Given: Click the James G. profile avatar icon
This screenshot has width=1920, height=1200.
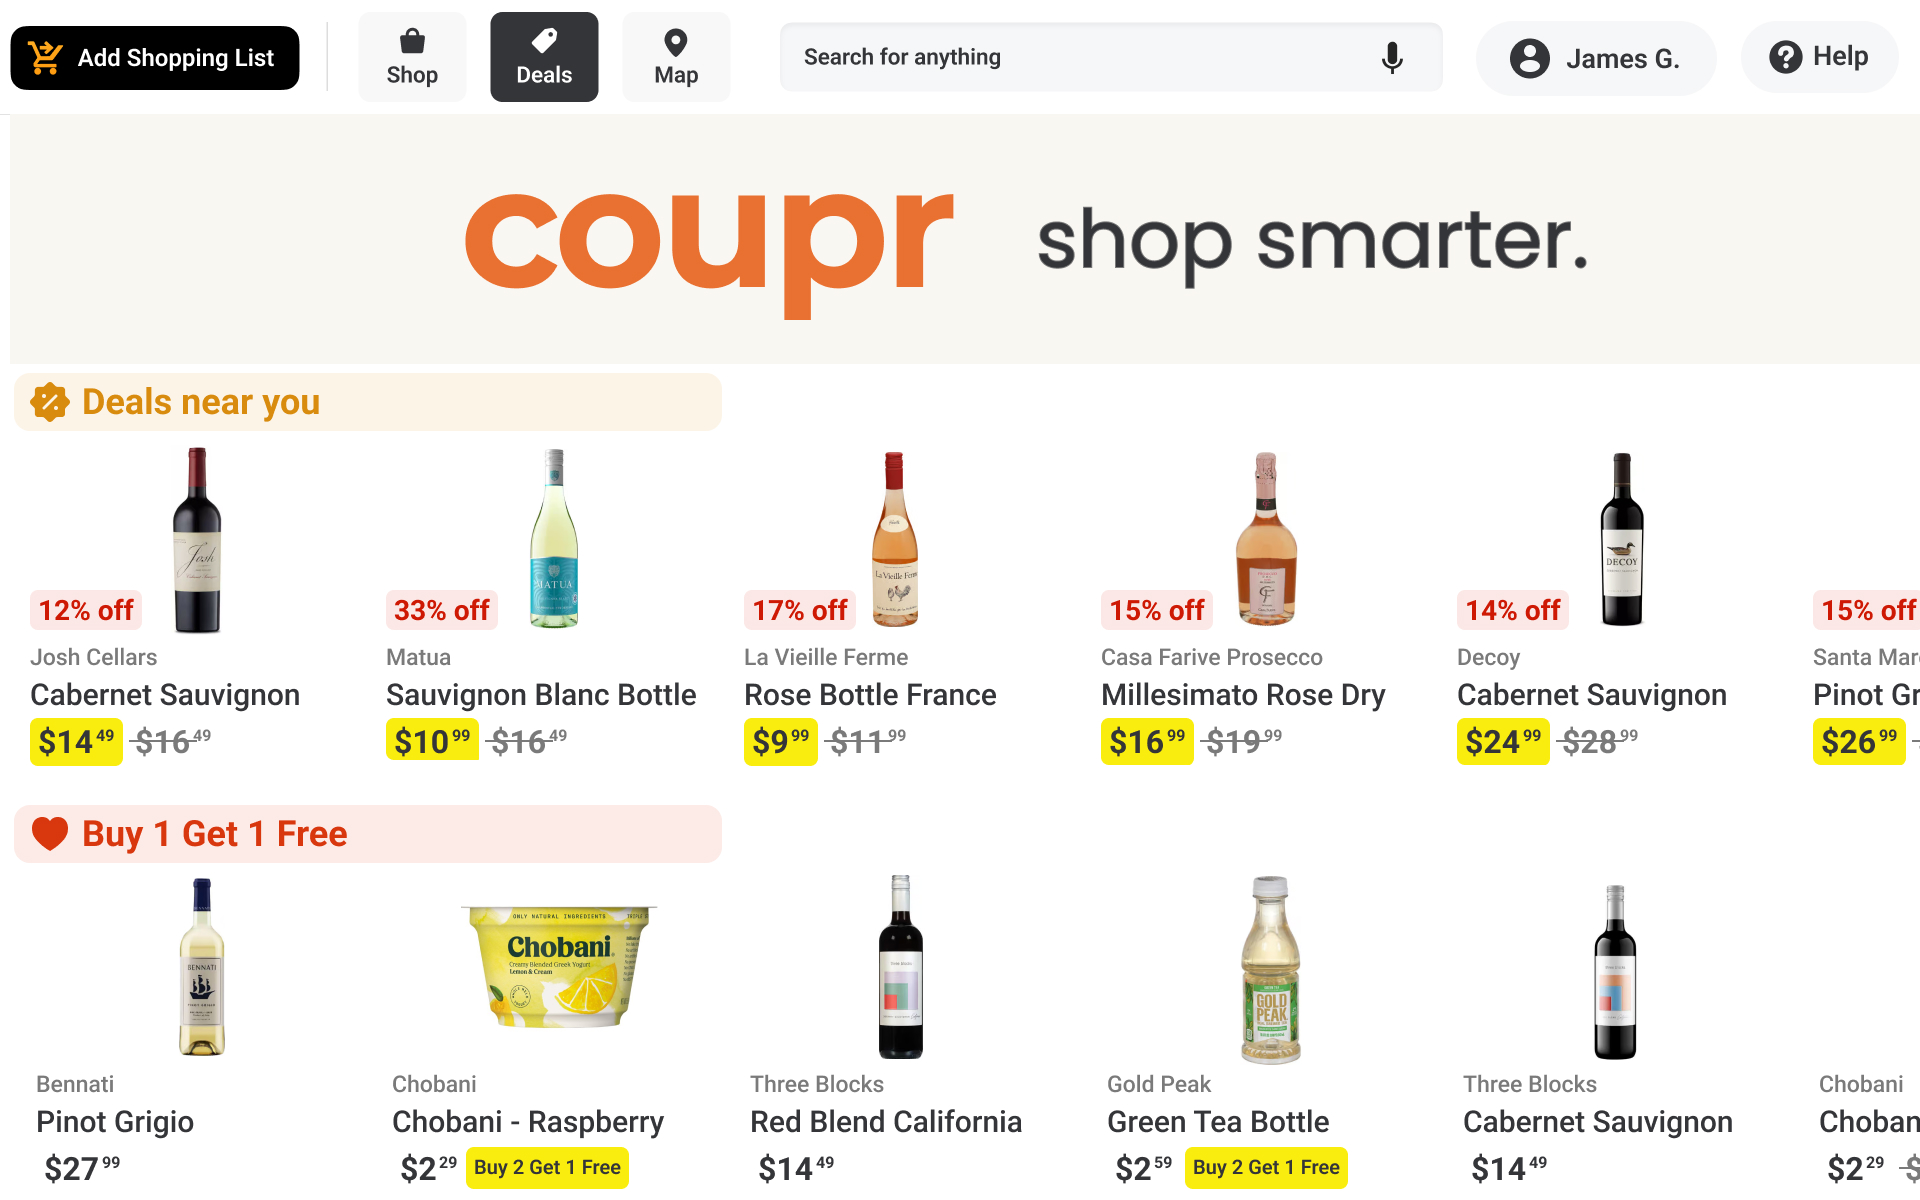Looking at the screenshot, I should (x=1529, y=58).
